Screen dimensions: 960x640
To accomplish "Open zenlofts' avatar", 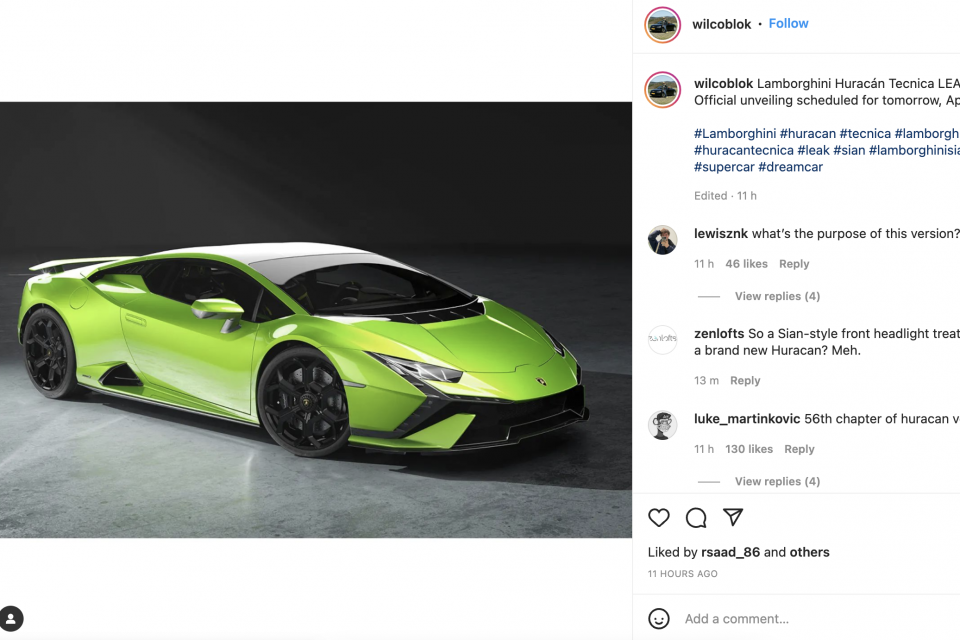I will point(662,339).
